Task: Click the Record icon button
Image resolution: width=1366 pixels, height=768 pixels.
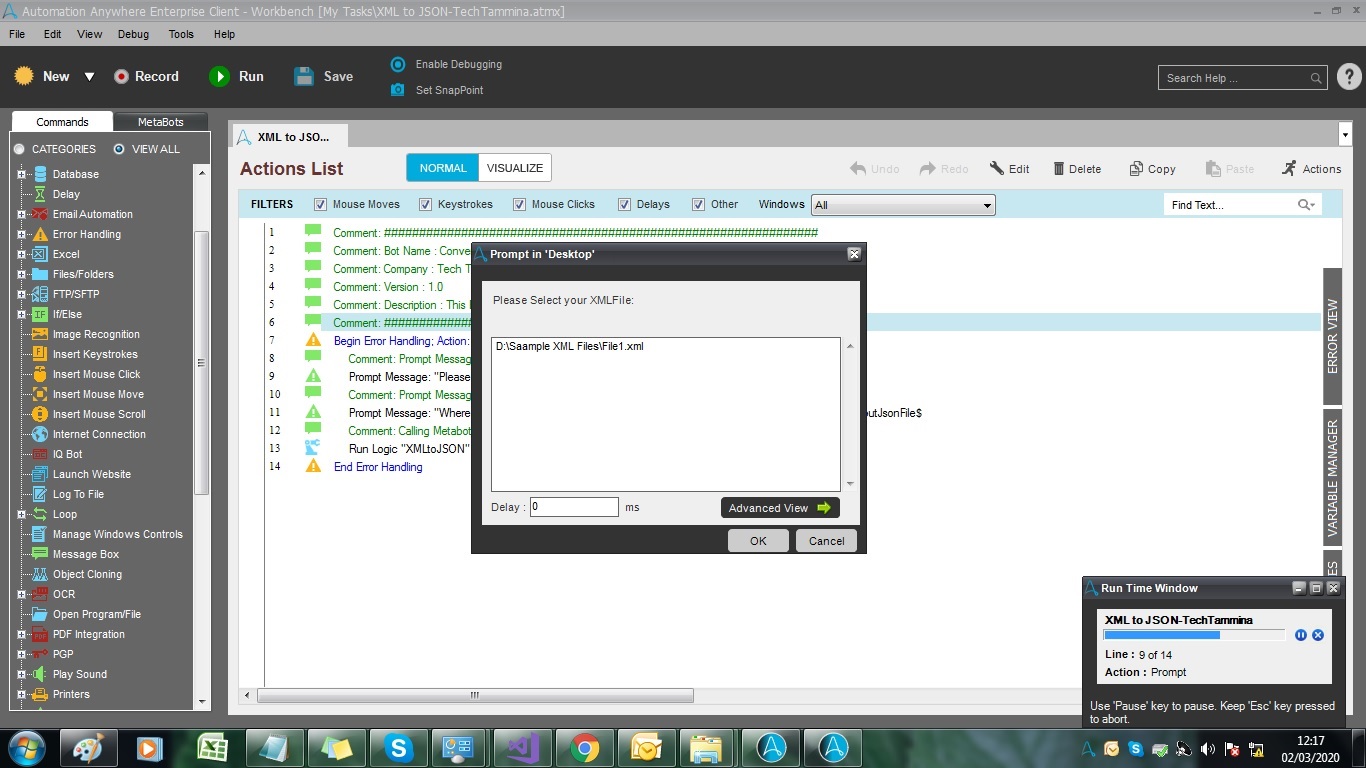Action: (x=121, y=76)
